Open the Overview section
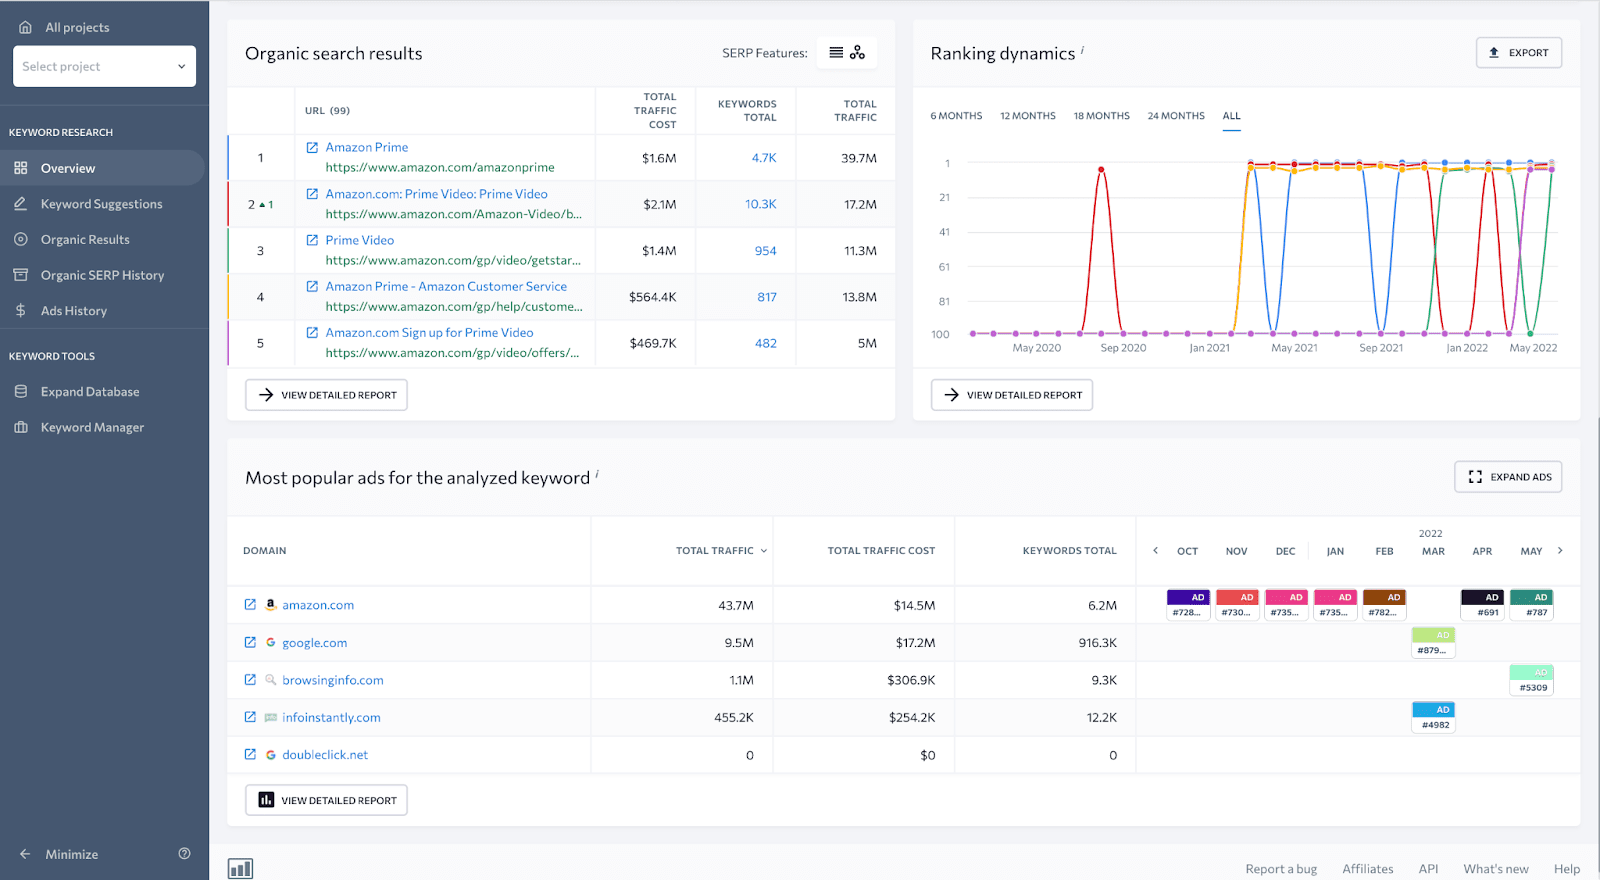This screenshot has height=880, width=1600. [x=102, y=168]
